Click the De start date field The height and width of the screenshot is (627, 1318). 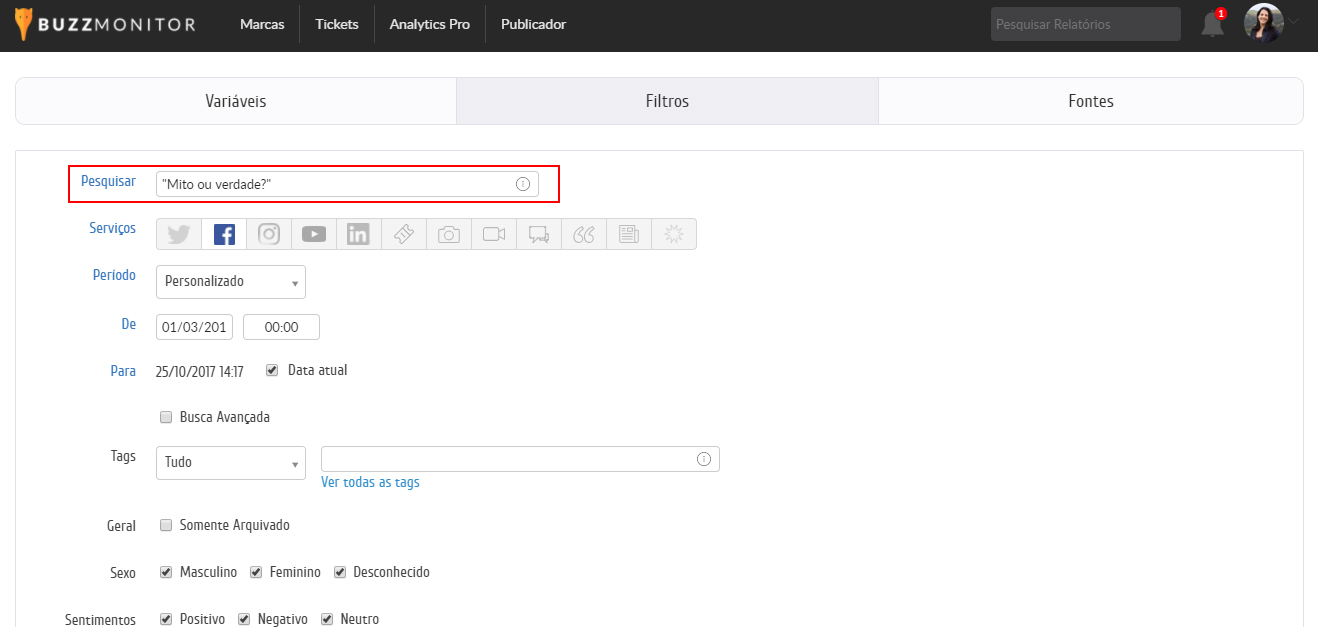(x=195, y=327)
